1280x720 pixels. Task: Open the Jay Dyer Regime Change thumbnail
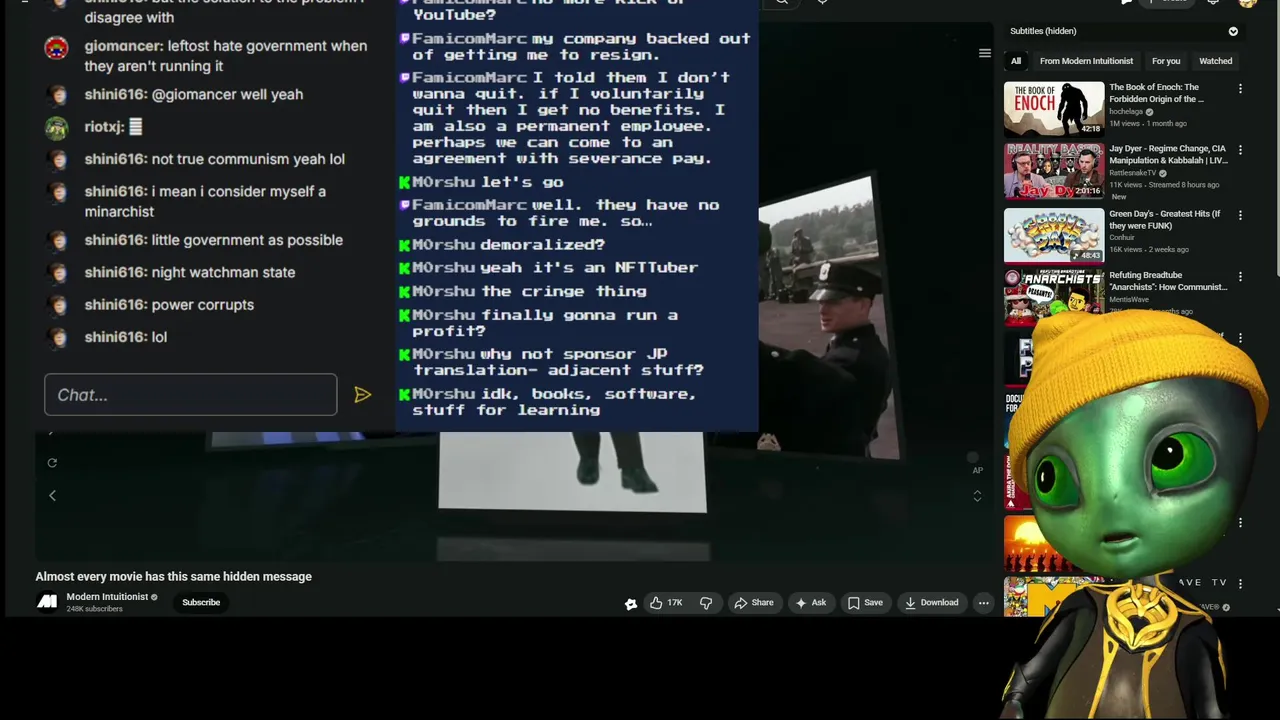(x=1054, y=171)
